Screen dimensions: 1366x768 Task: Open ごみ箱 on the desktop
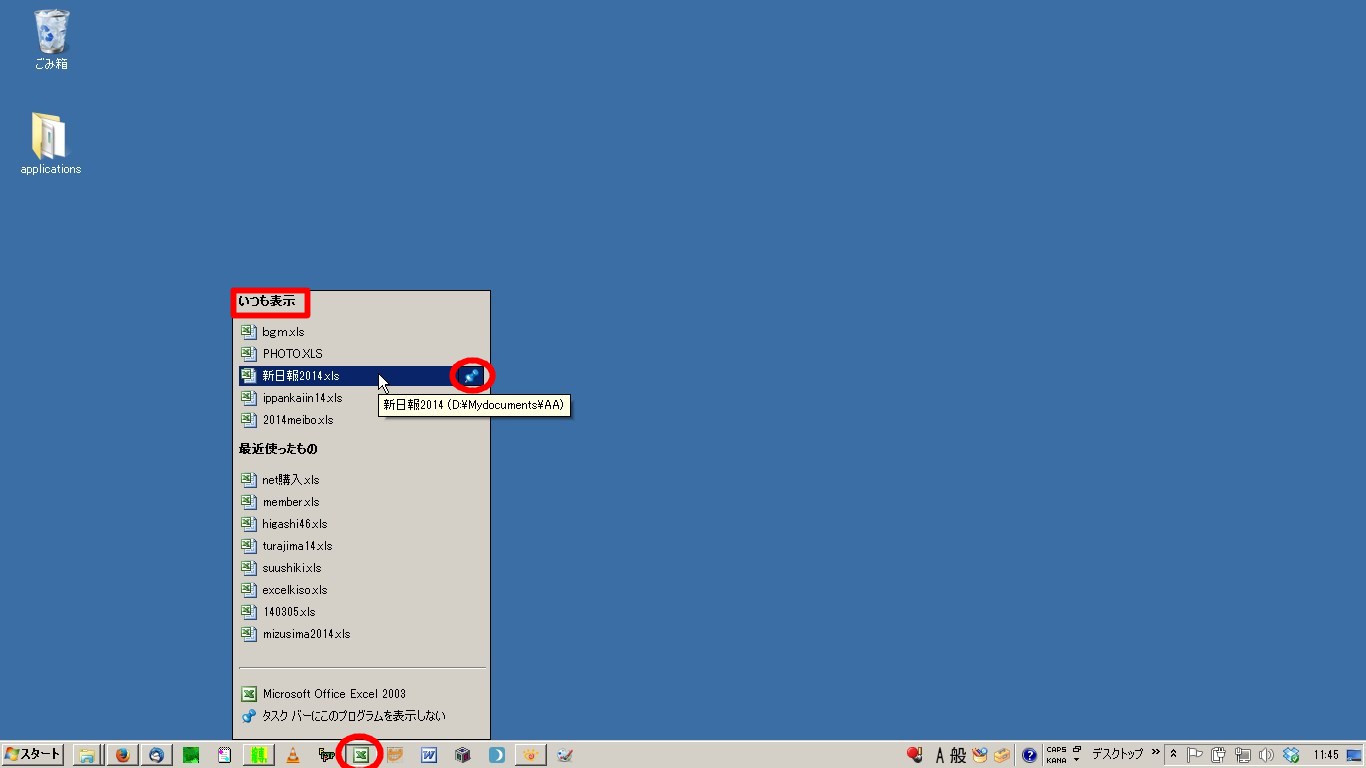(51, 40)
